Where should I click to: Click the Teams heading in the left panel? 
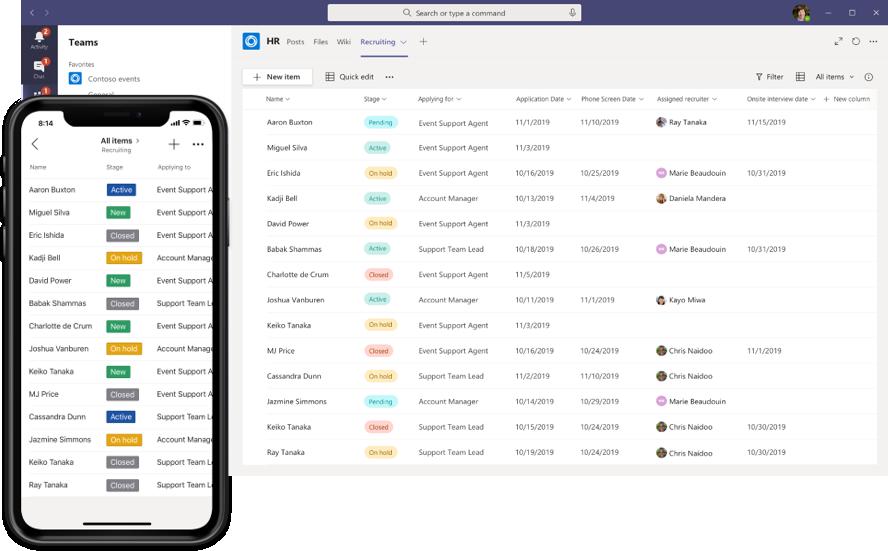pos(83,42)
